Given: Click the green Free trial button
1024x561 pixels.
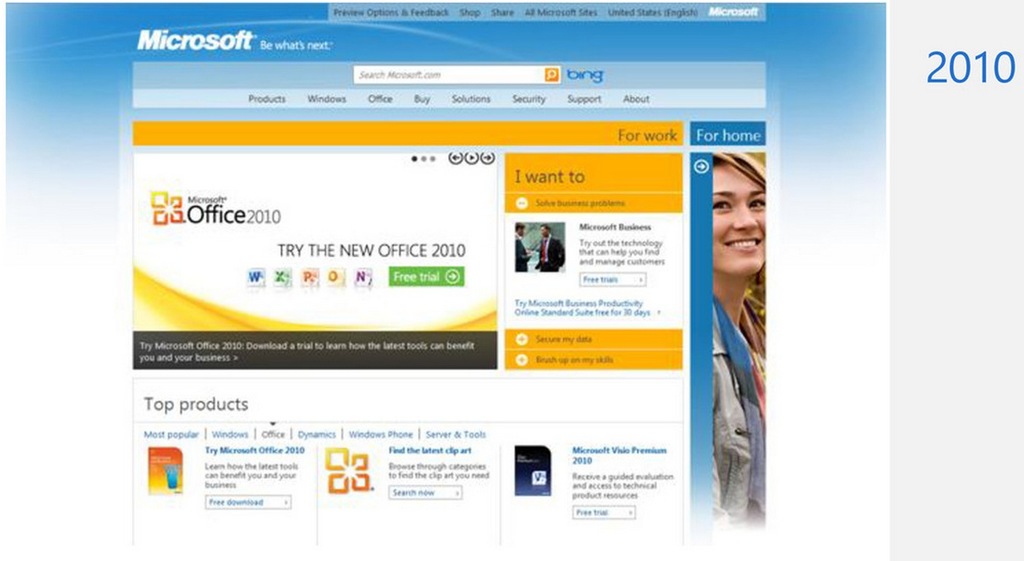Looking at the screenshot, I should click(426, 277).
